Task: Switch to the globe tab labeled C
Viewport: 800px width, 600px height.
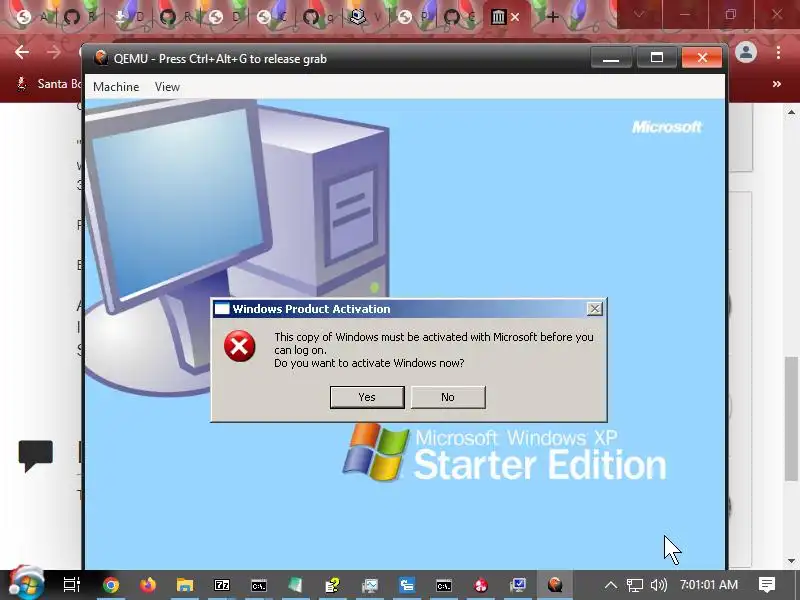Action: [271, 17]
